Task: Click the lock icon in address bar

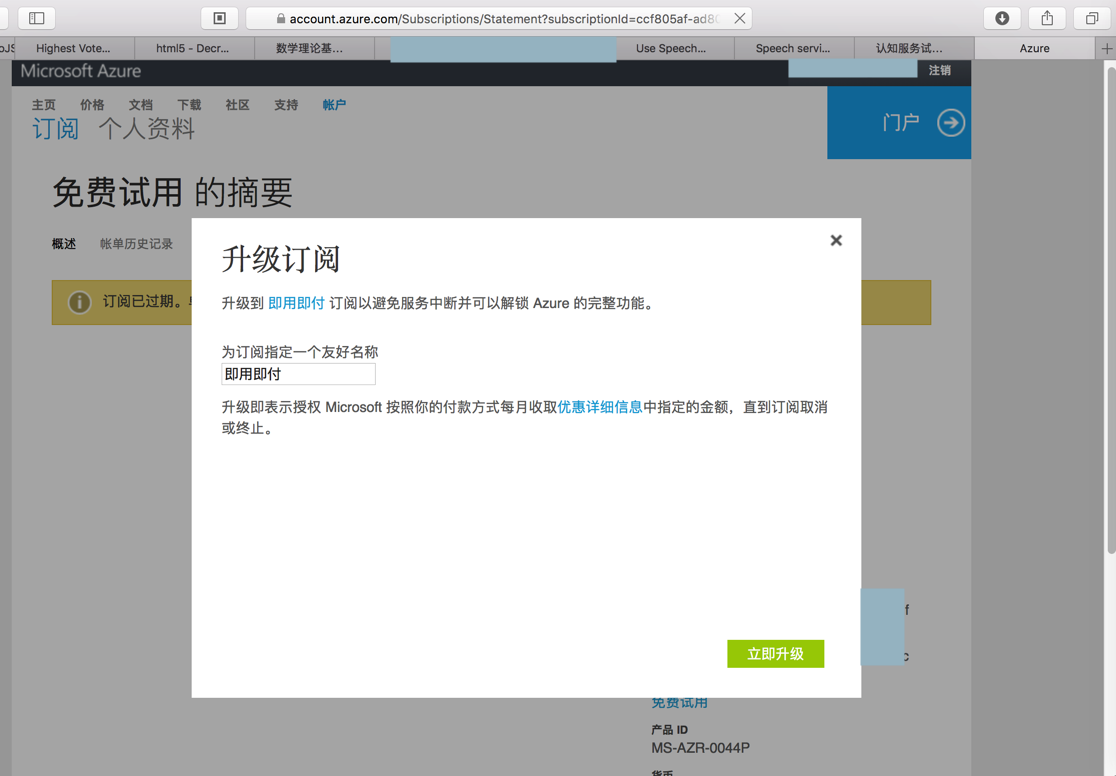Action: (x=280, y=19)
